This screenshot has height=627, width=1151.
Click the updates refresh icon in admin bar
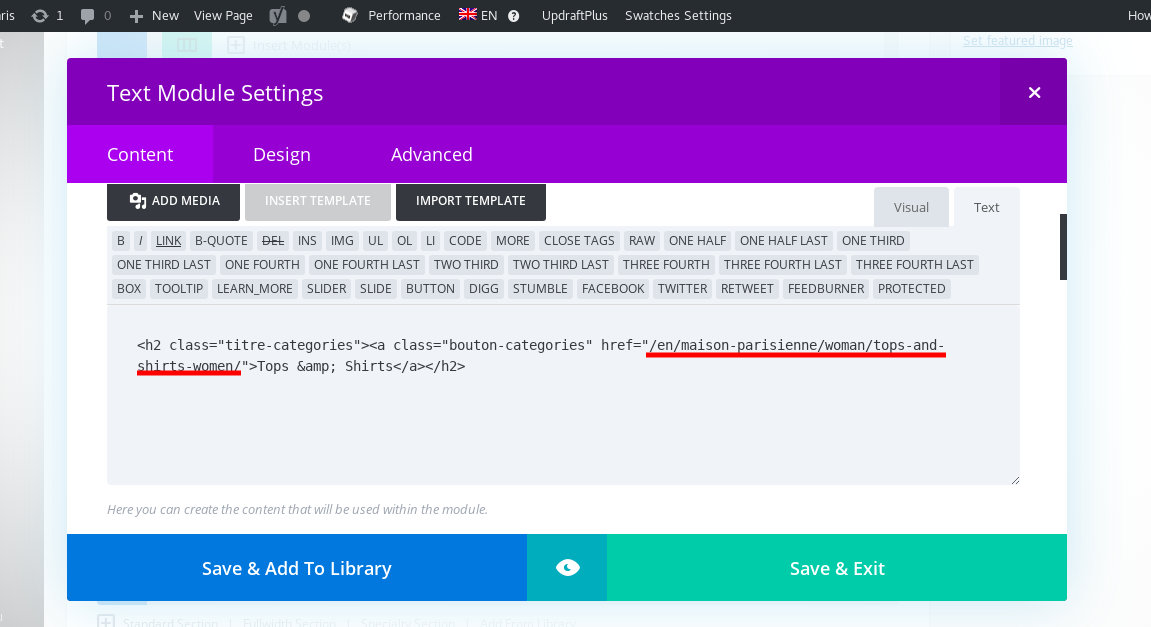40,15
